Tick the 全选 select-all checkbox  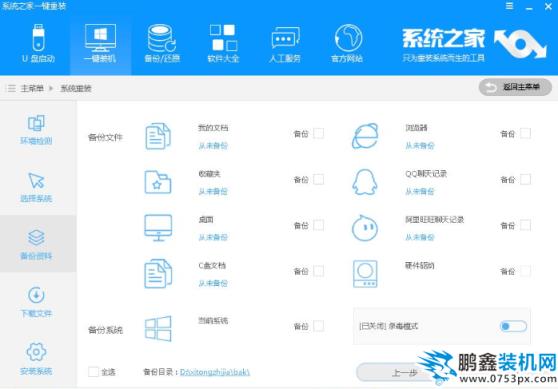[x=93, y=372]
